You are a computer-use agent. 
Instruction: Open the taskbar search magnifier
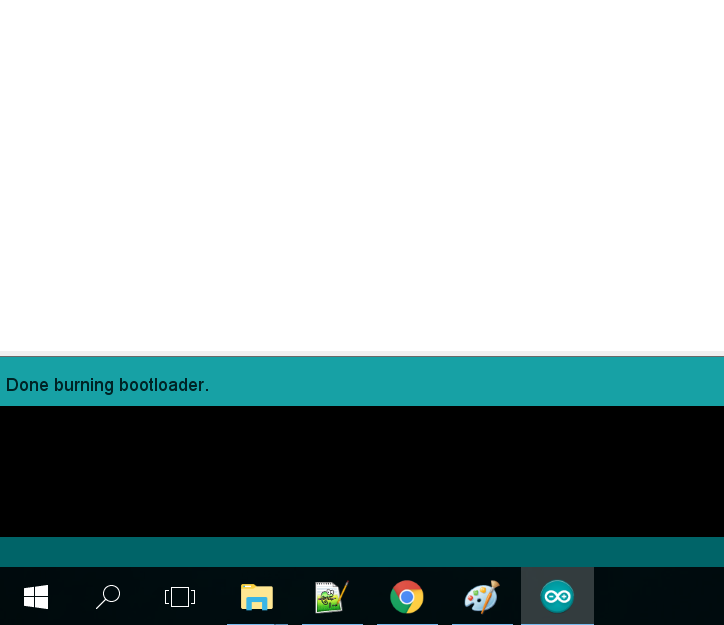(x=108, y=596)
